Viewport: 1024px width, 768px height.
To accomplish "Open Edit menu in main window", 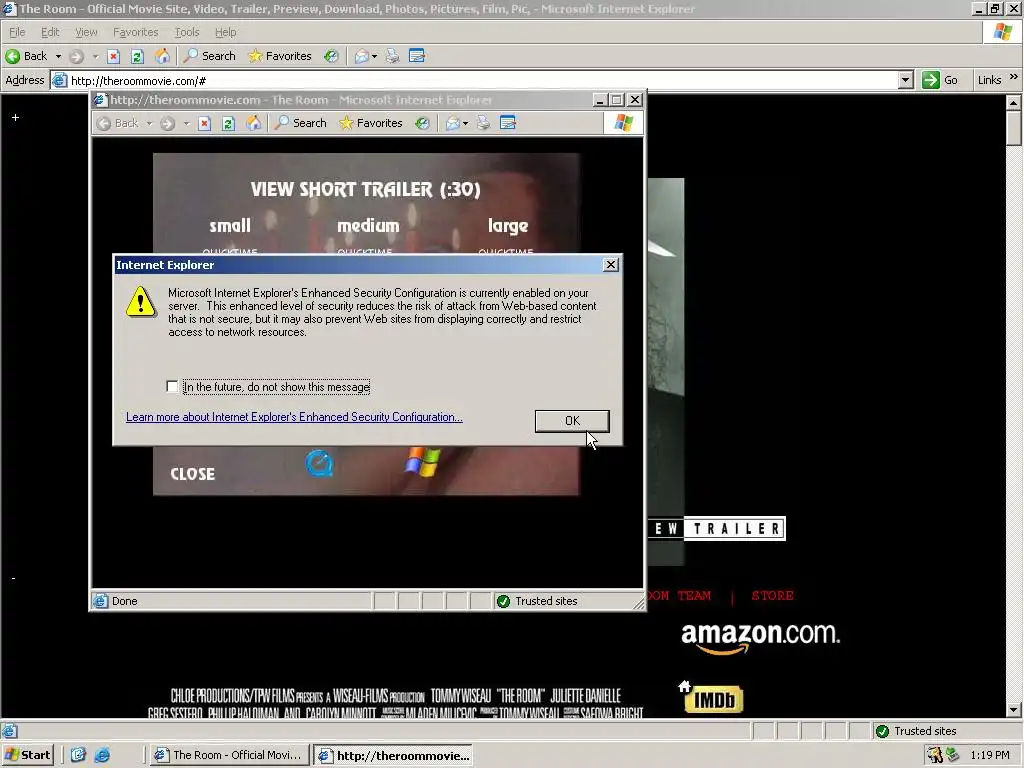I will point(50,32).
